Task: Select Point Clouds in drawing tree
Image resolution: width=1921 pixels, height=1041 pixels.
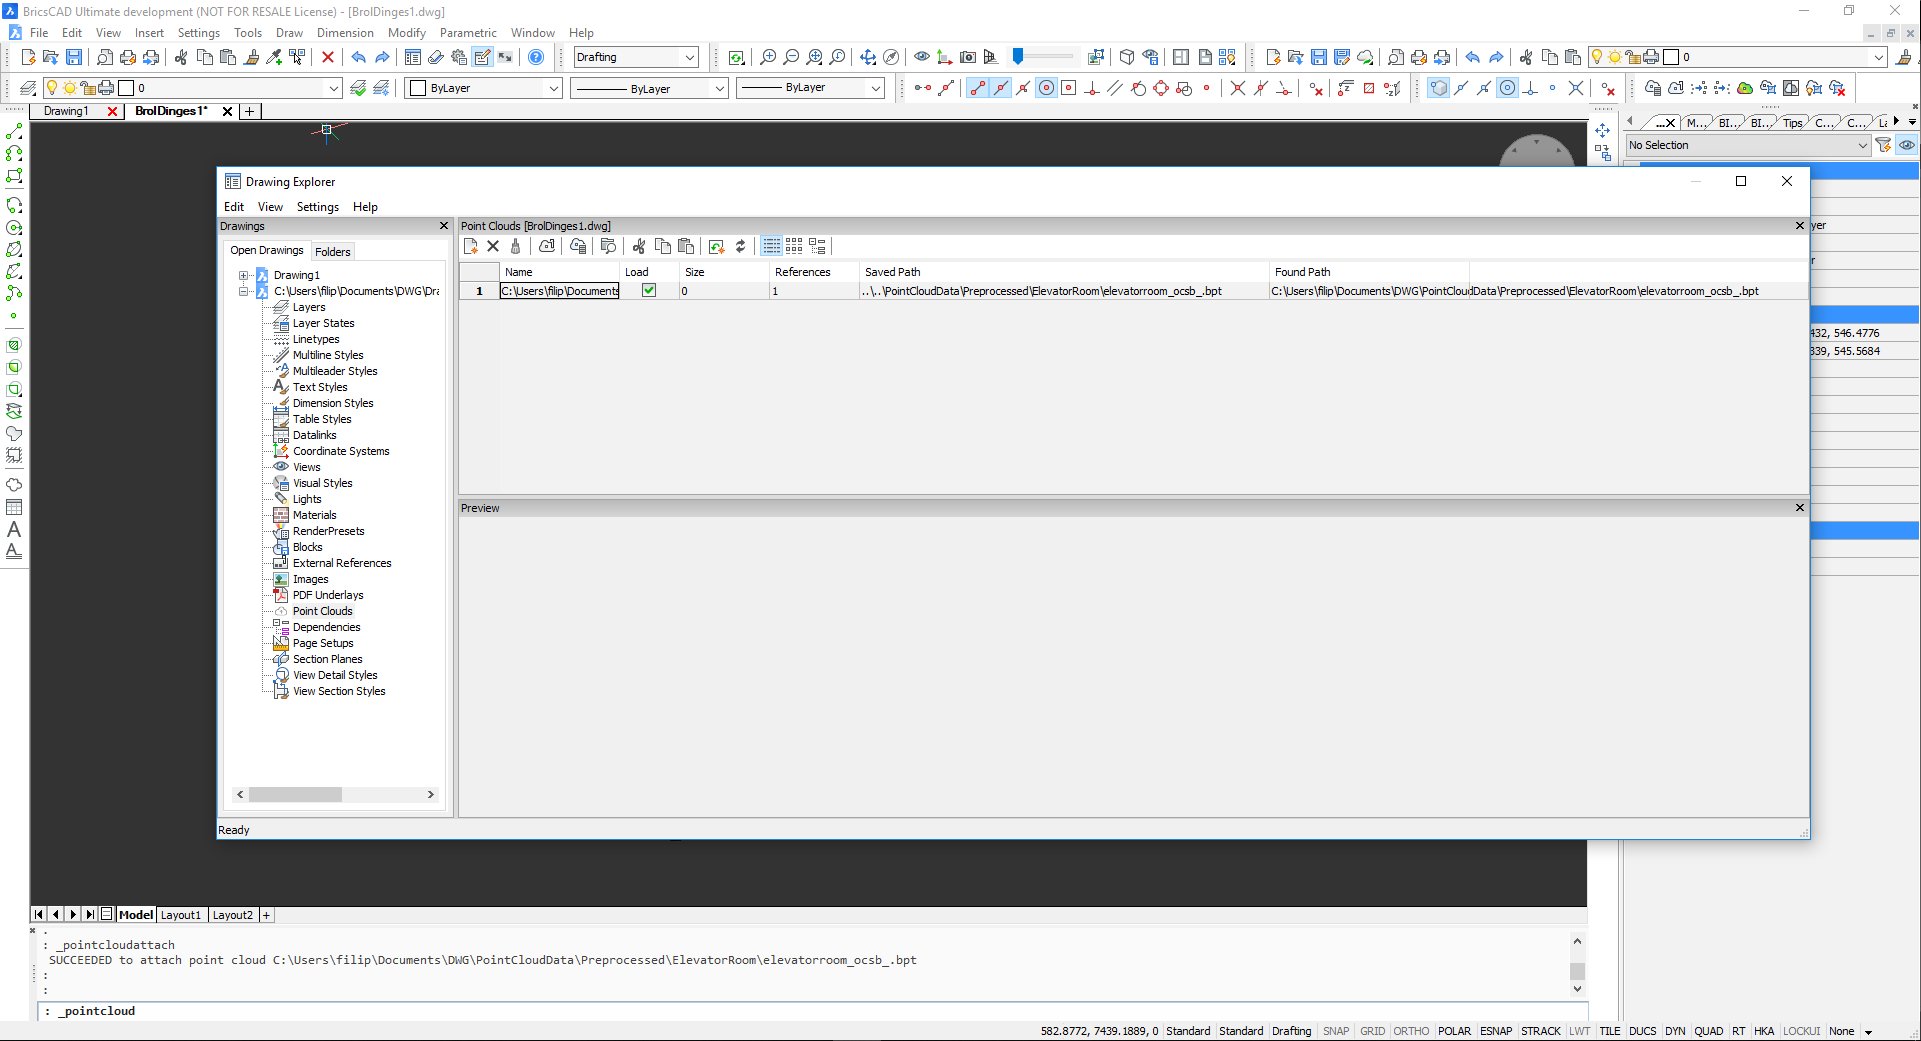Action: click(322, 611)
